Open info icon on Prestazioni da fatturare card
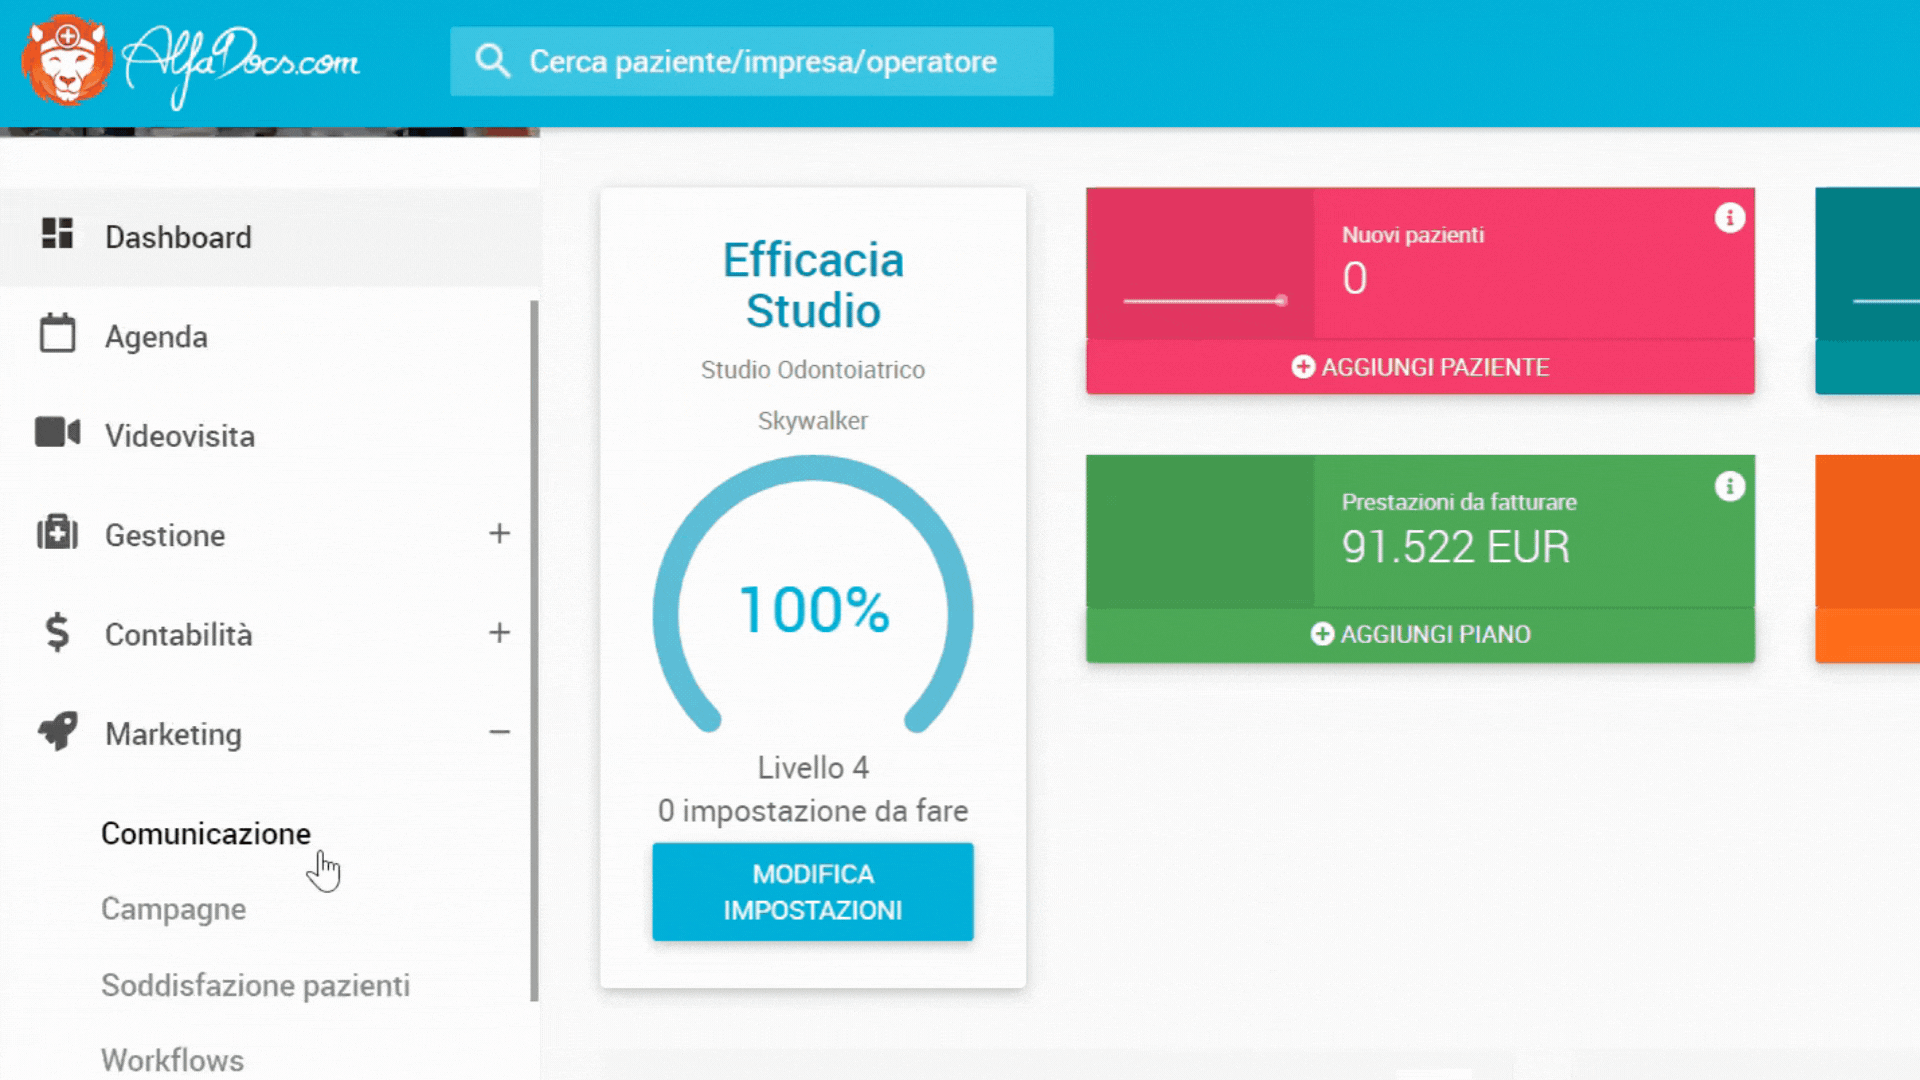Image resolution: width=1920 pixels, height=1080 pixels. coord(1730,486)
